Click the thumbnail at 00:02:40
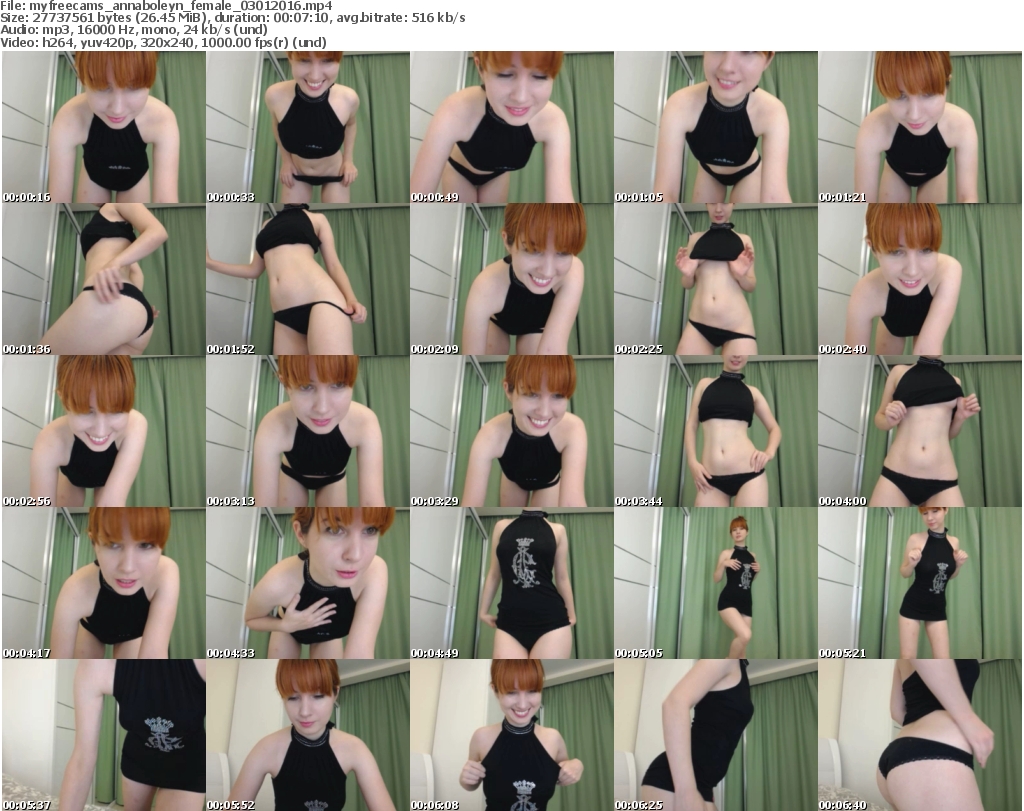Screen dimensions: 1024x811 pyautogui.click(x=920, y=279)
